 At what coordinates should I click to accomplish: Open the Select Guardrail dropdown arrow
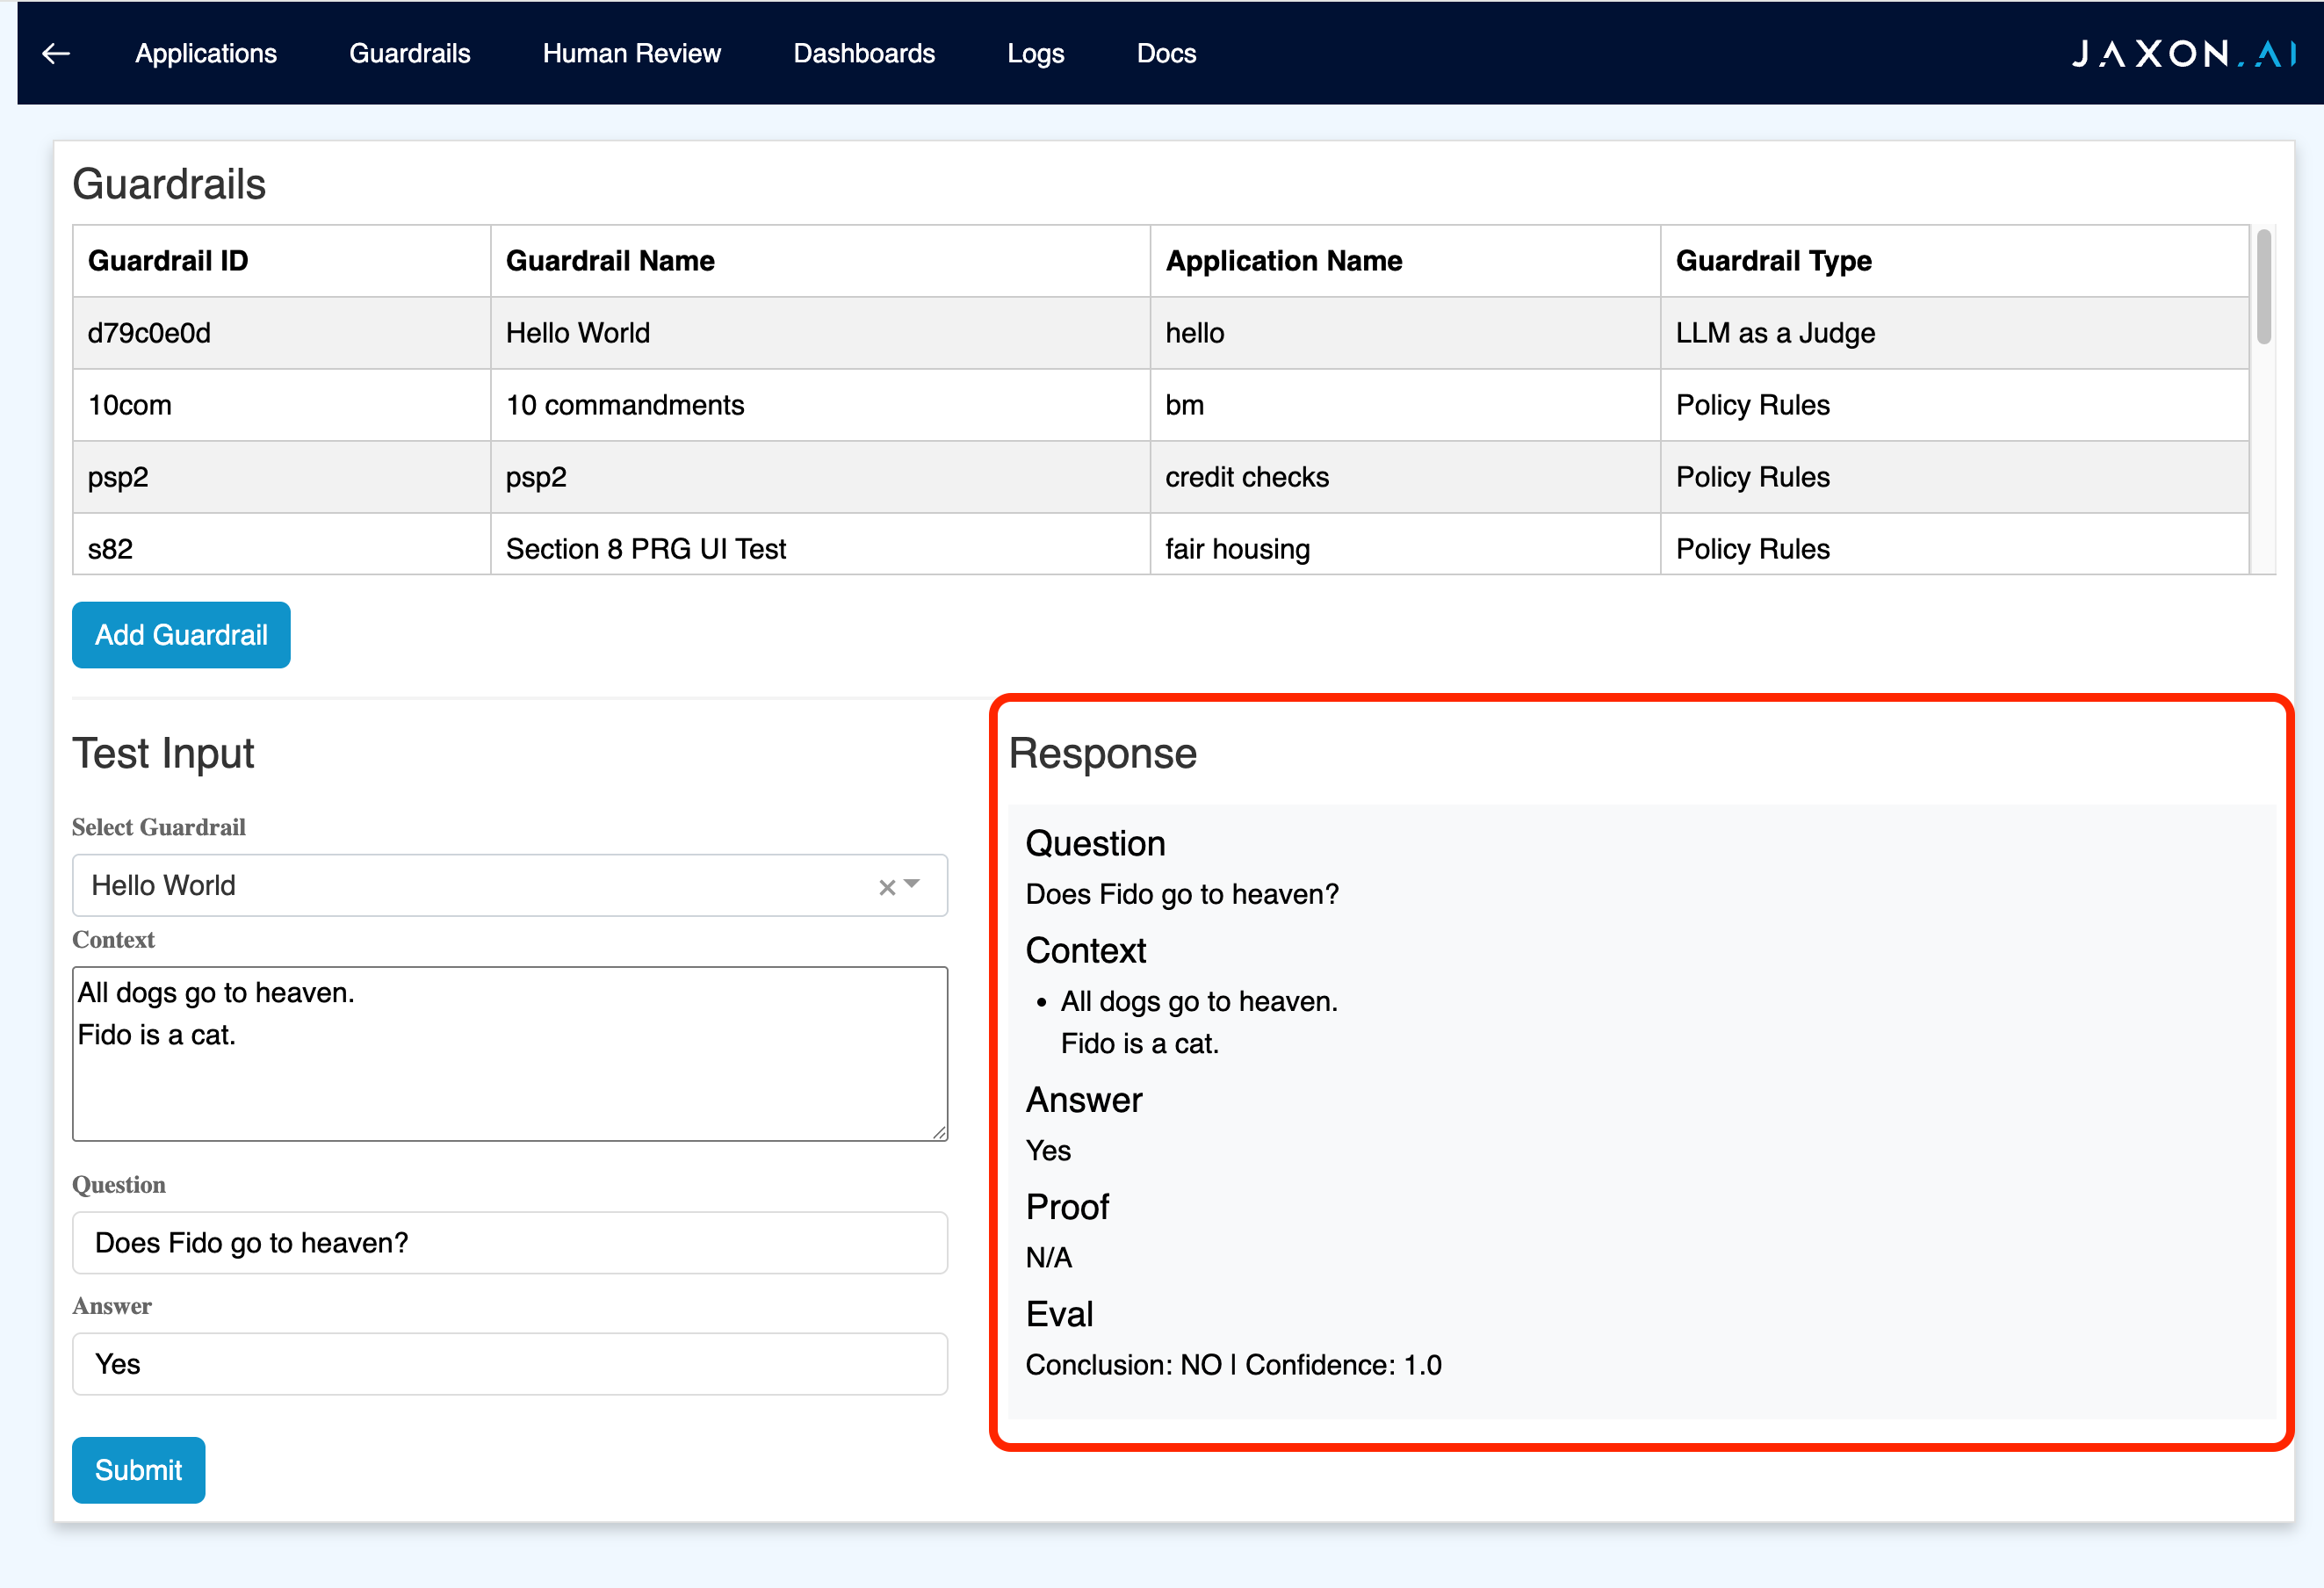tap(912, 885)
